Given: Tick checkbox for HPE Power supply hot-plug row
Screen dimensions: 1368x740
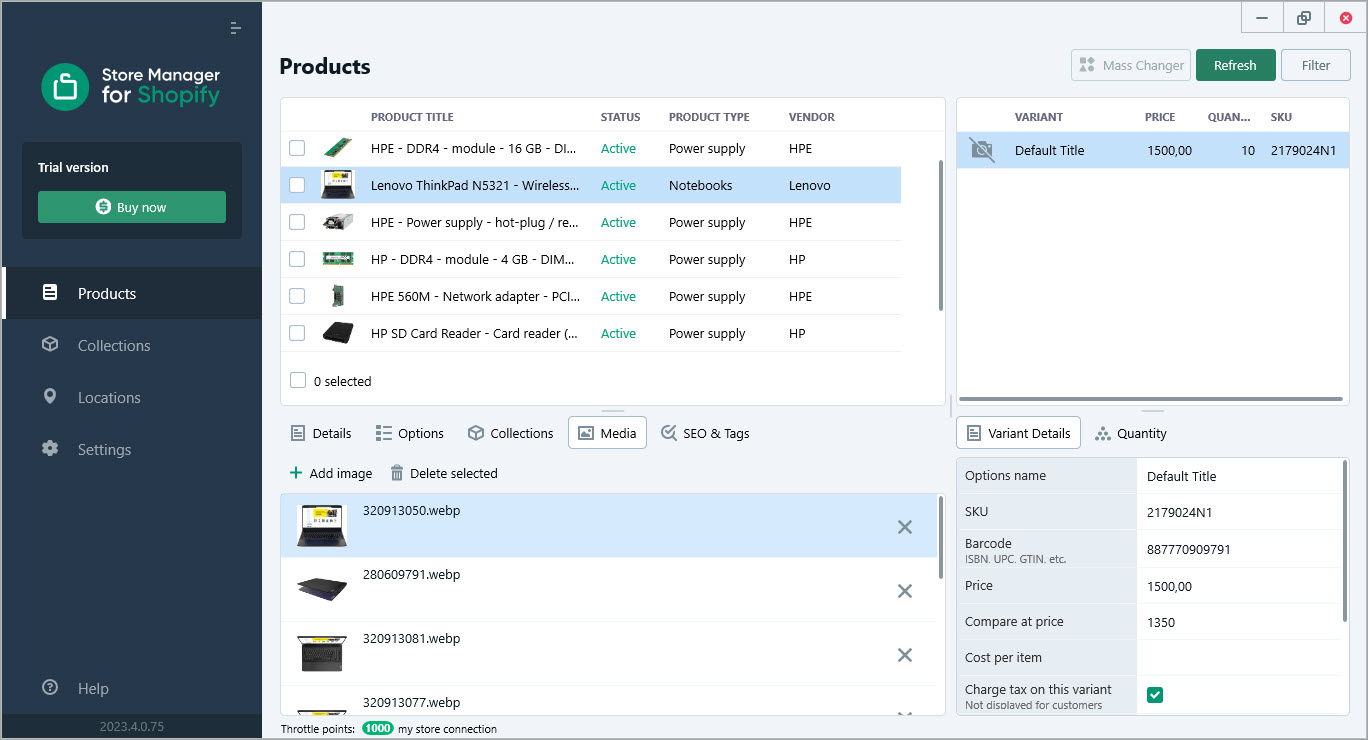Looking at the screenshot, I should [297, 222].
